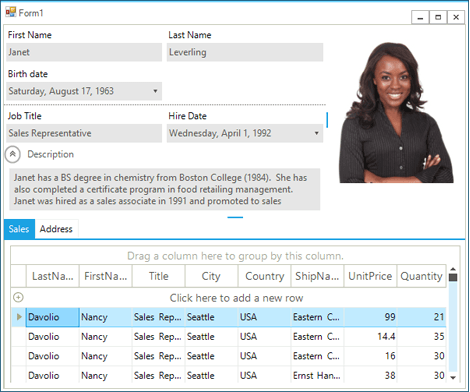The height and width of the screenshot is (392, 470).
Task: Click the current row indicator arrow beside Davolio
Action: coord(19,317)
